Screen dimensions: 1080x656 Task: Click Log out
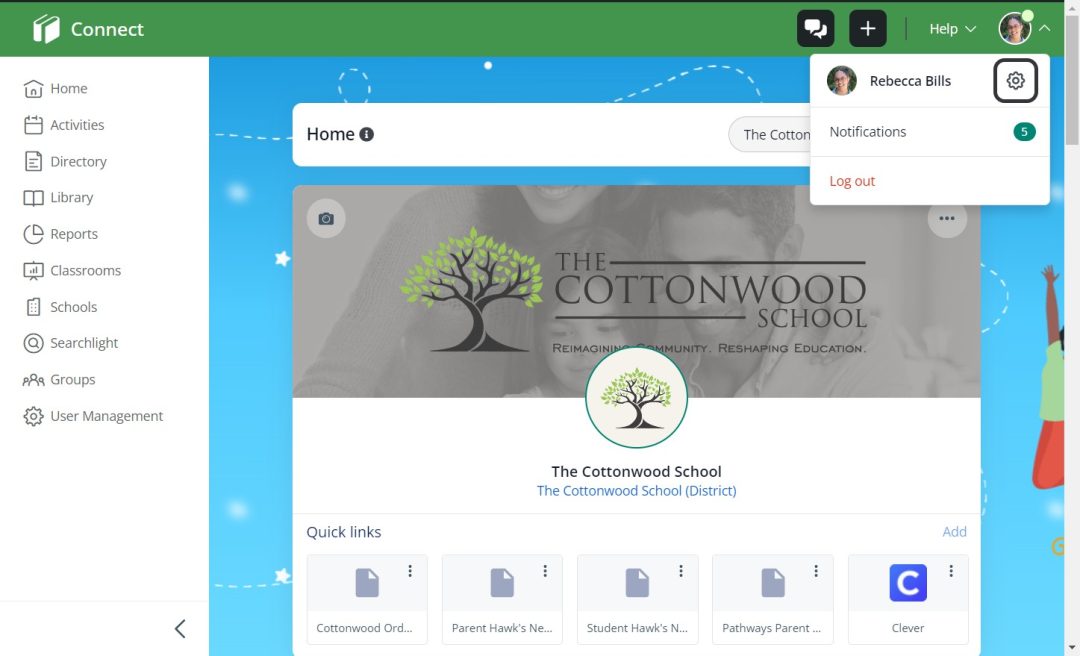(x=852, y=181)
